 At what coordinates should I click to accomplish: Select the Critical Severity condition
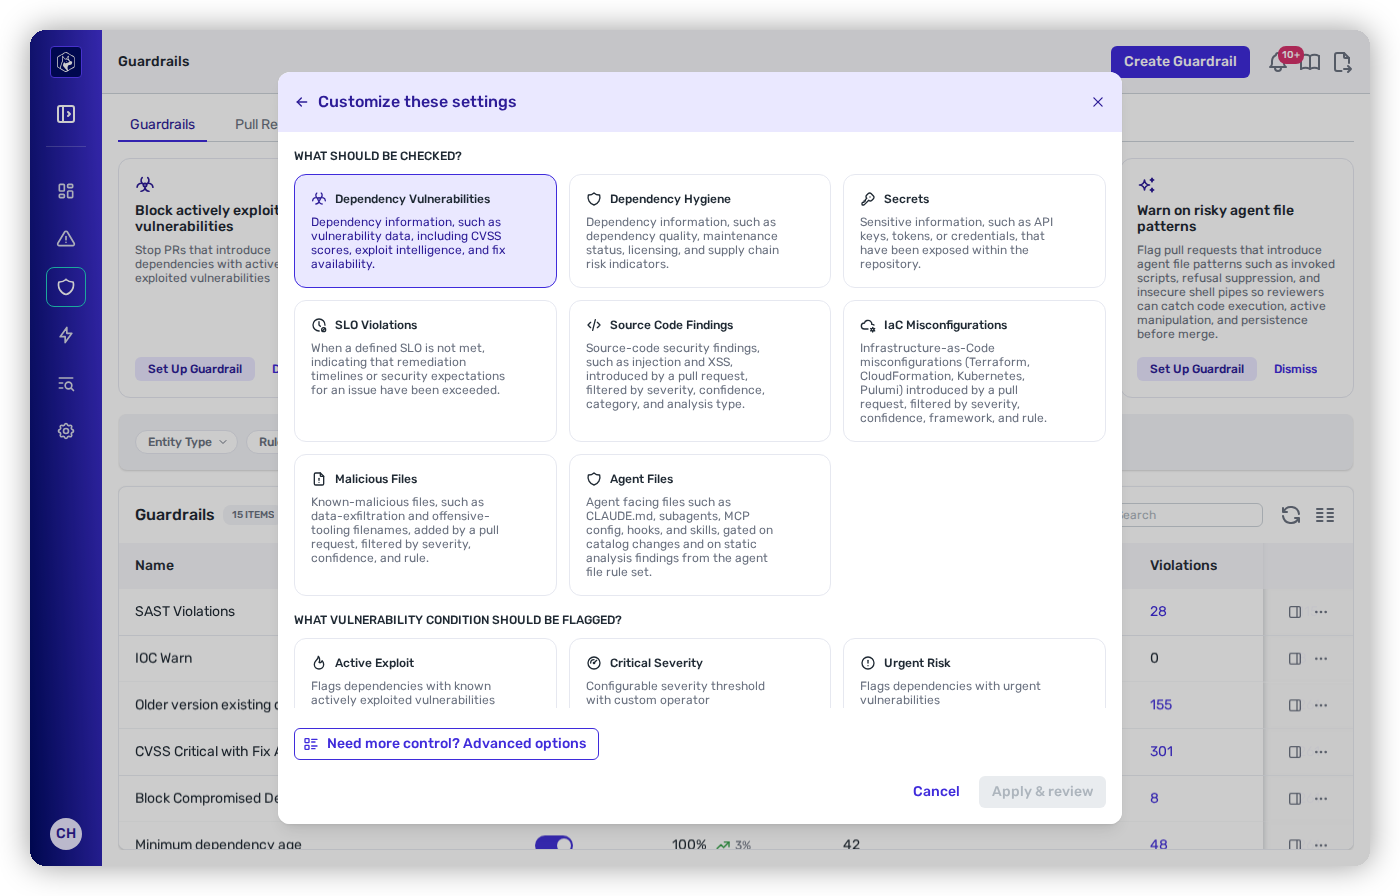coord(700,674)
